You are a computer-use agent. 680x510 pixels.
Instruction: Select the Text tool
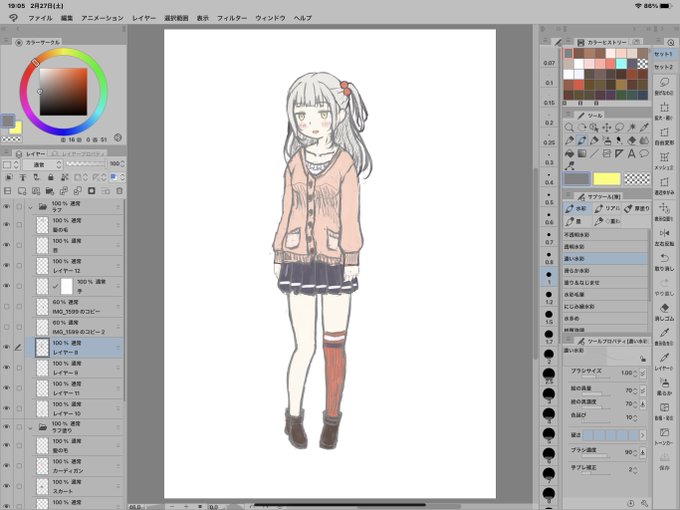tap(632, 154)
